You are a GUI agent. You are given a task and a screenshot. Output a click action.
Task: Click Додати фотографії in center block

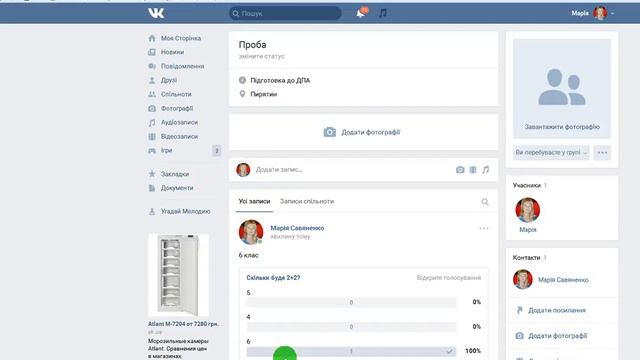(x=362, y=132)
